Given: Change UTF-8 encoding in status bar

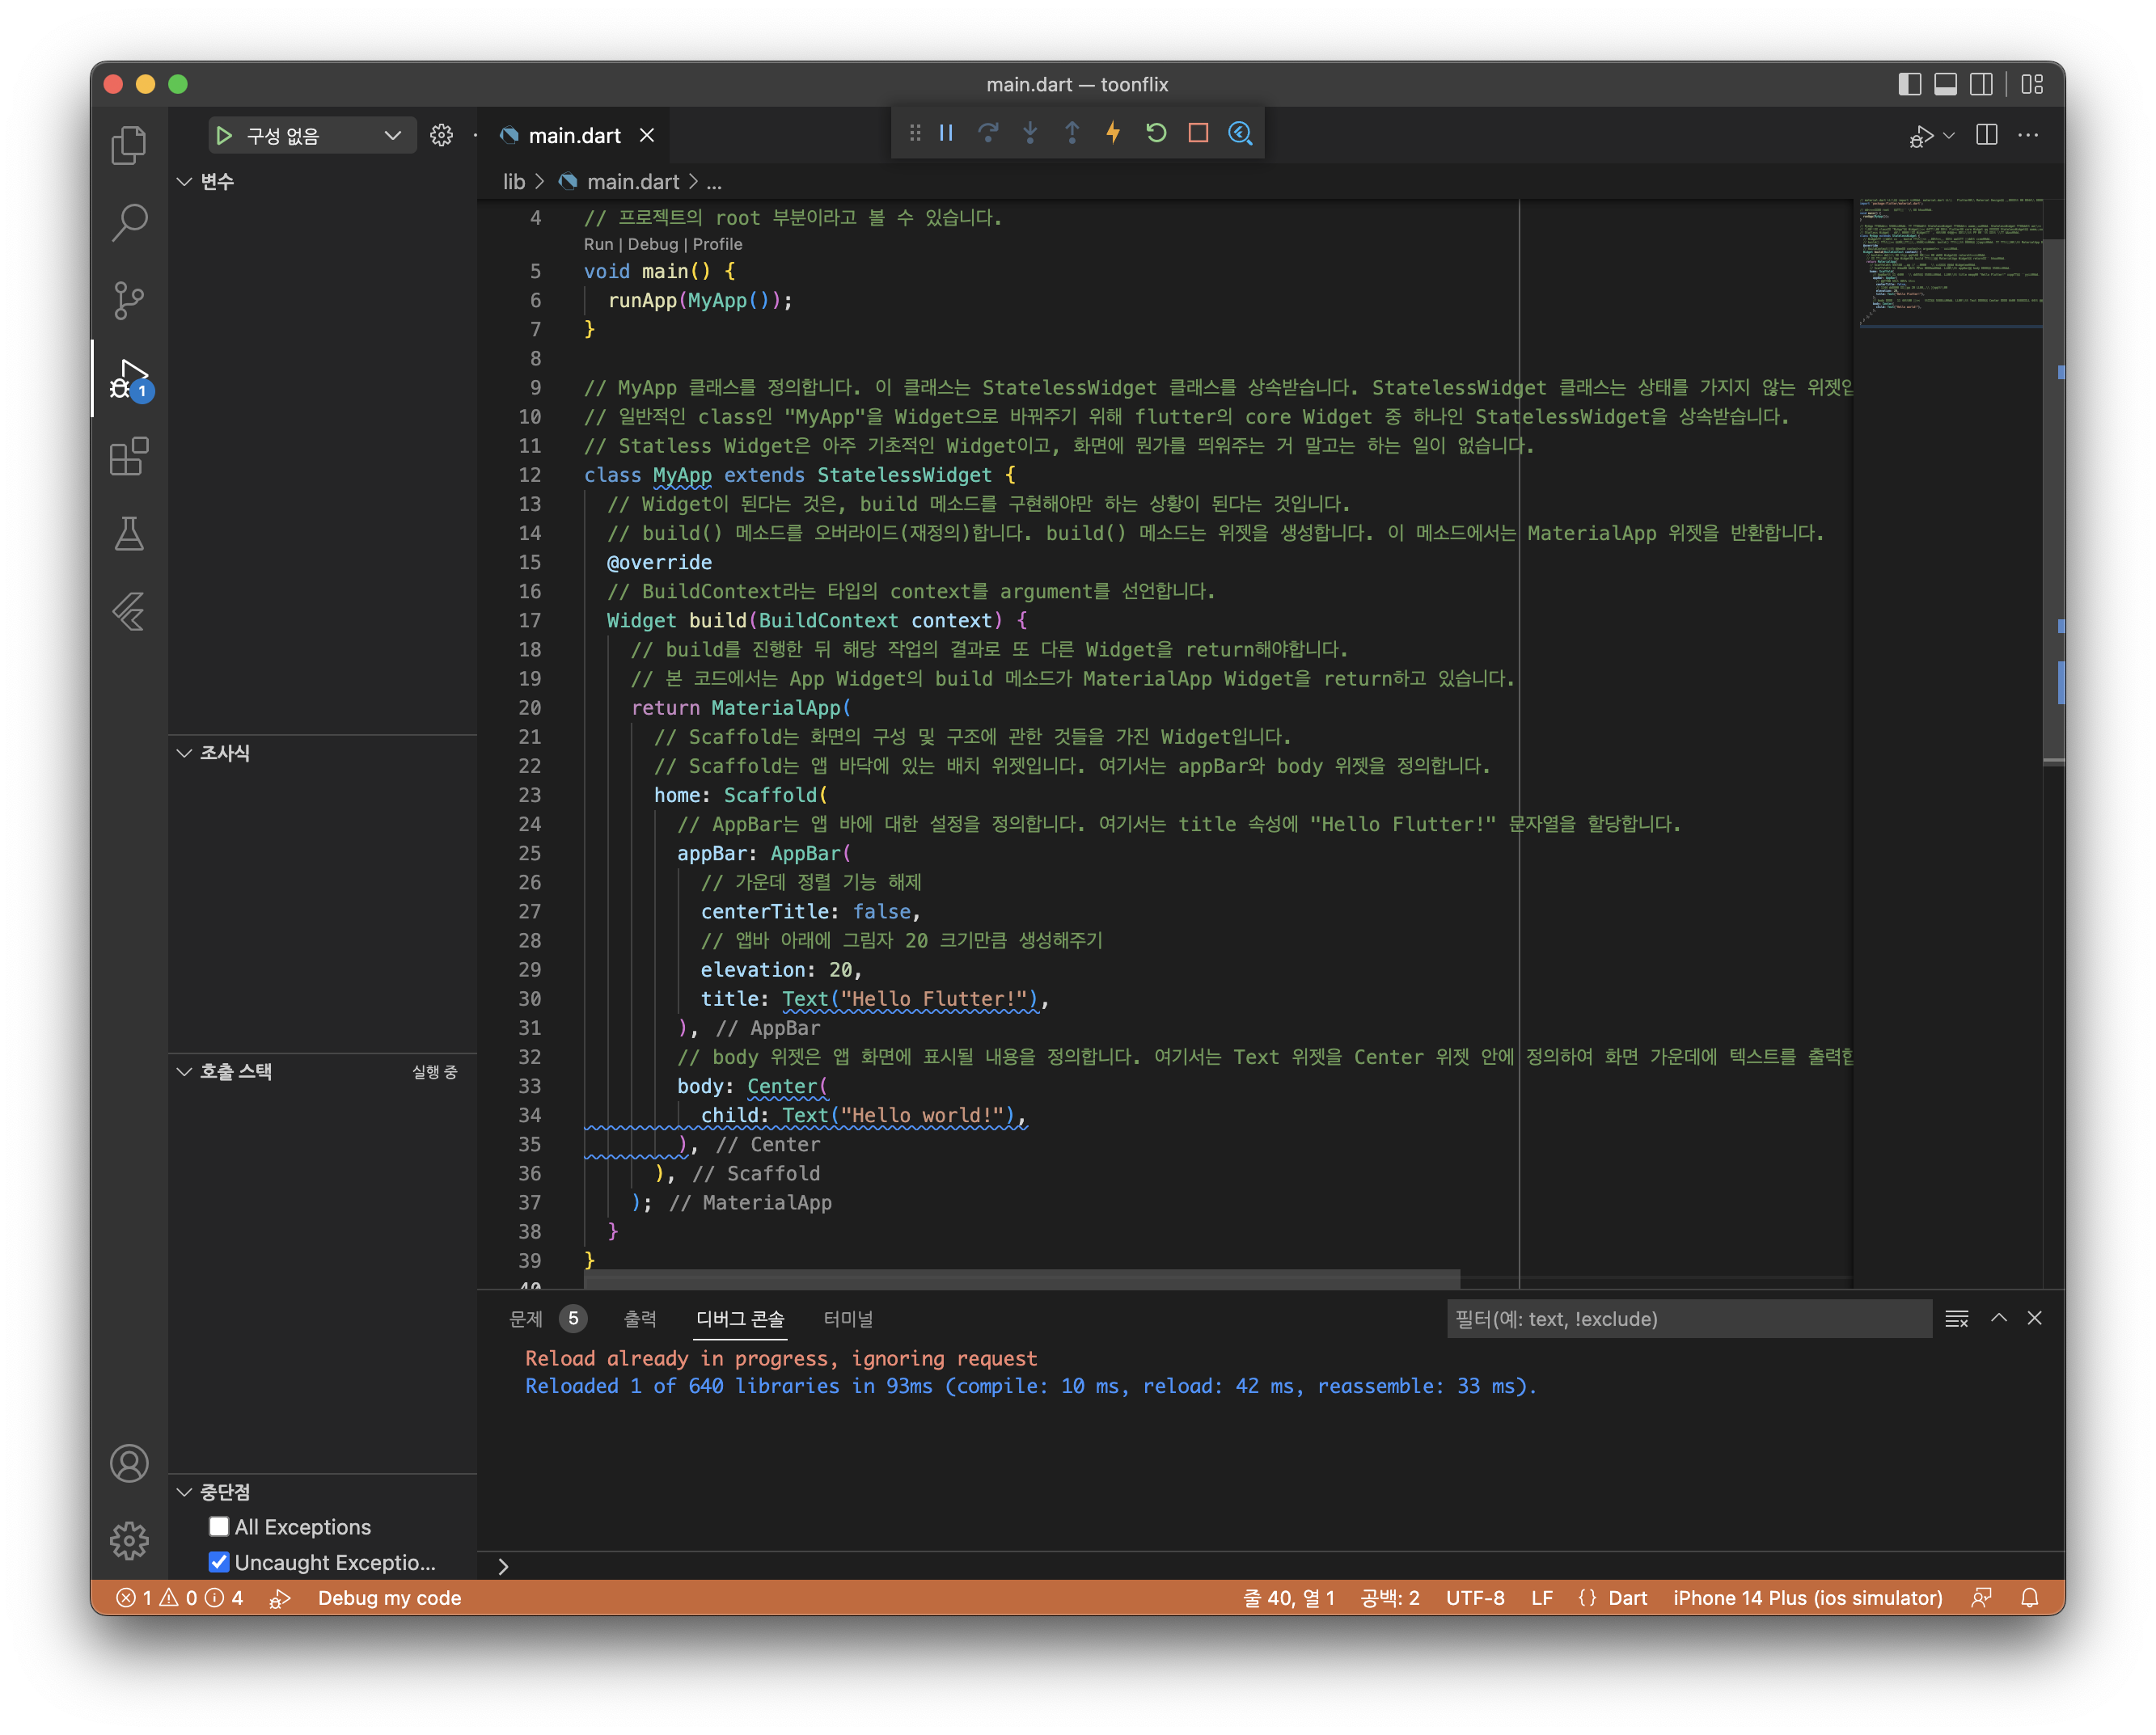Looking at the screenshot, I should [x=1474, y=1597].
